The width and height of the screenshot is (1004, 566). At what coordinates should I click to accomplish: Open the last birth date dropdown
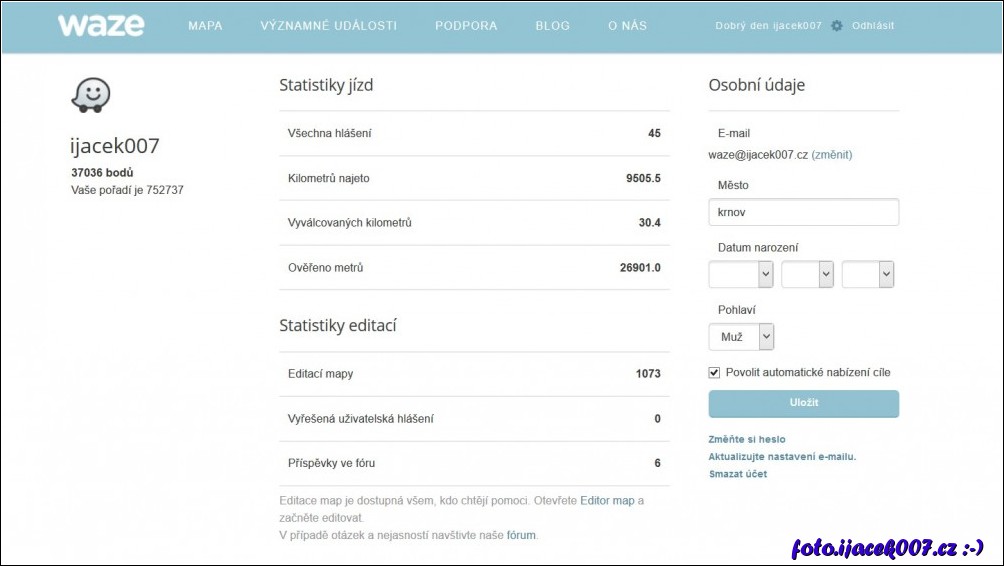pyautogui.click(x=867, y=275)
